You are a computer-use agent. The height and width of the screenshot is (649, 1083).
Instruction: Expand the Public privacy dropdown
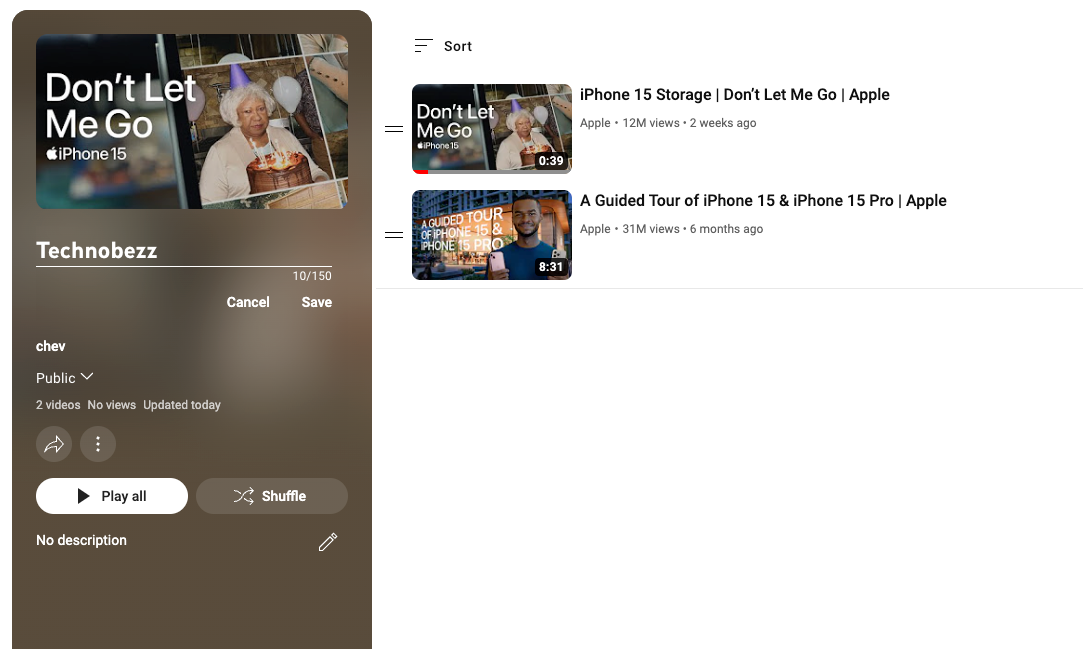click(64, 378)
